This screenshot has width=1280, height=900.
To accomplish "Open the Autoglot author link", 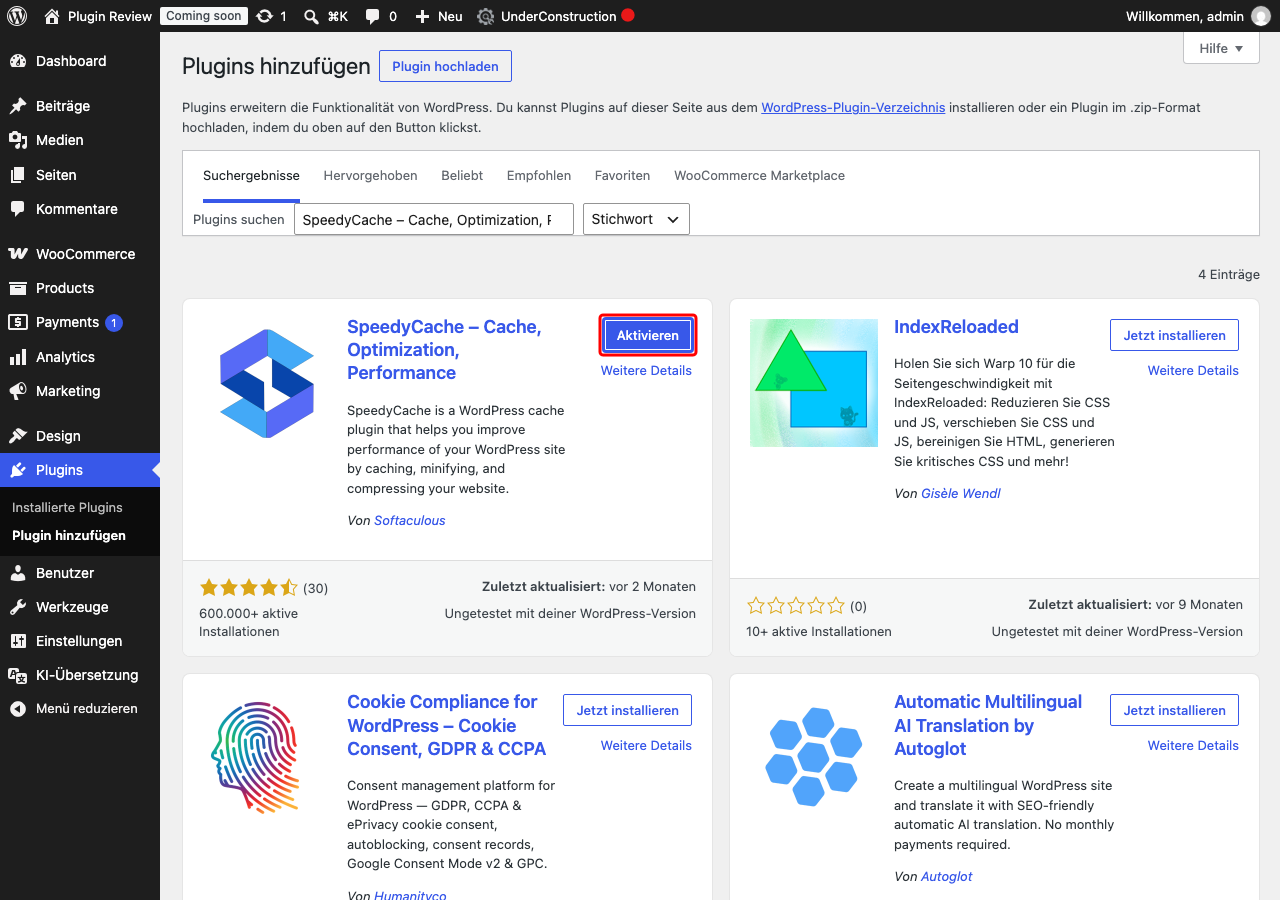I will pos(947,876).
